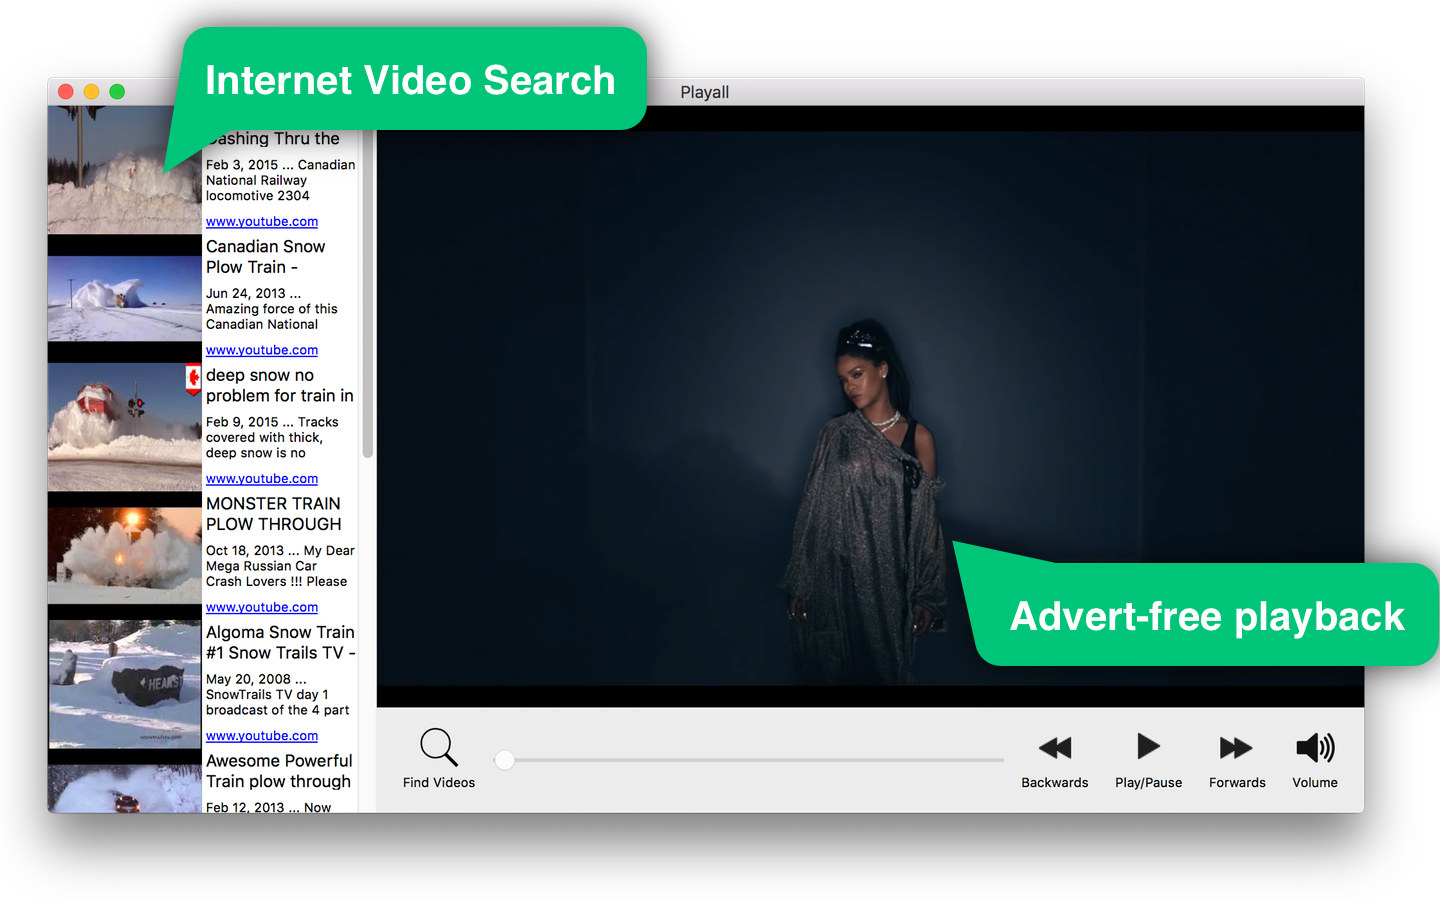The height and width of the screenshot is (900, 1440).
Task: Skip forwards with the fast-forward icon
Action: pyautogui.click(x=1236, y=747)
